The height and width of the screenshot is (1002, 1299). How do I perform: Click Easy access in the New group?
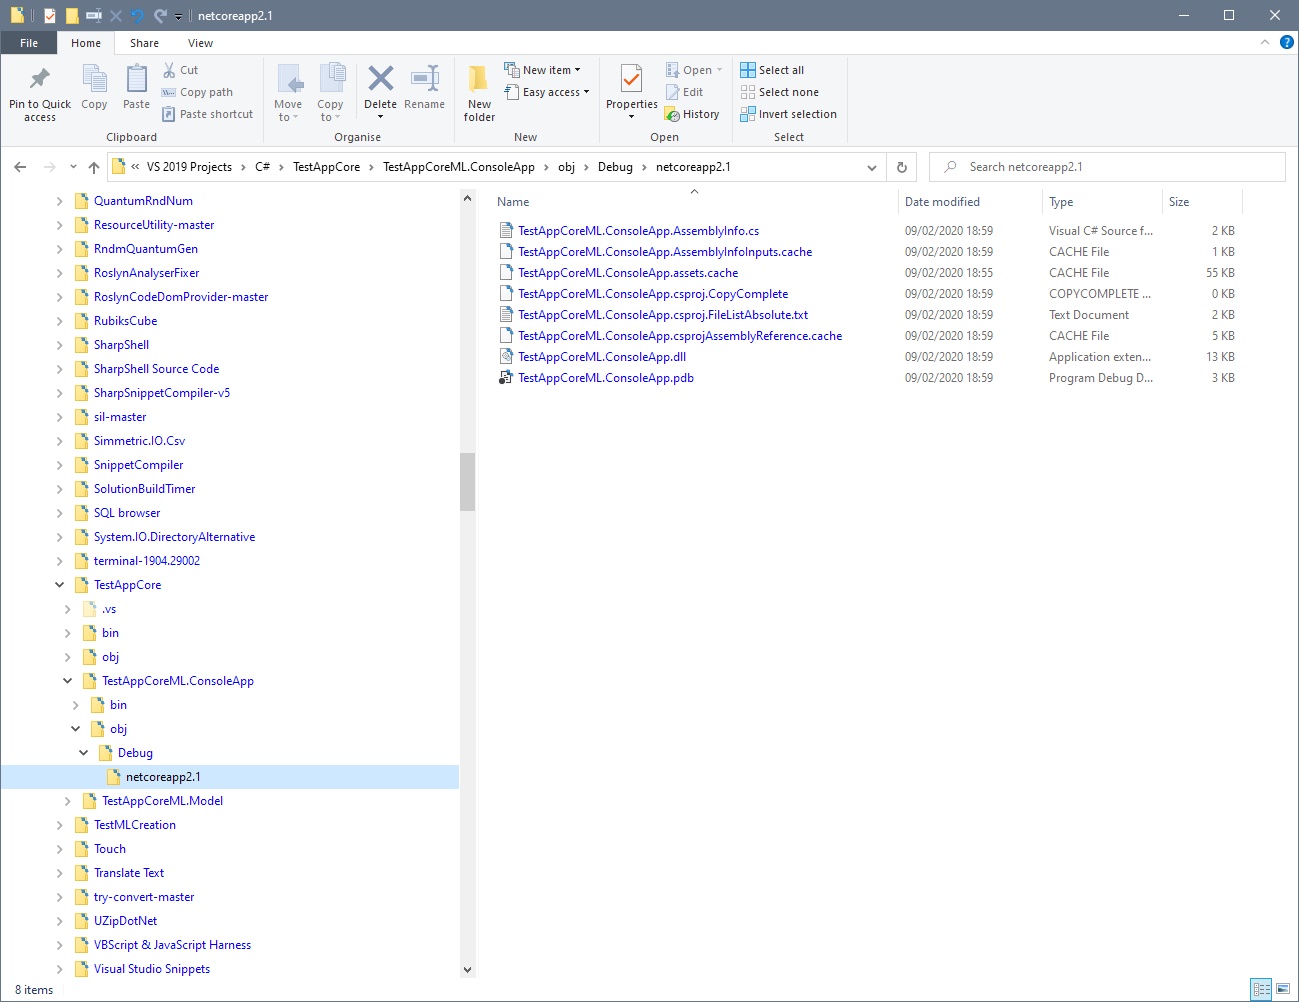tap(547, 92)
